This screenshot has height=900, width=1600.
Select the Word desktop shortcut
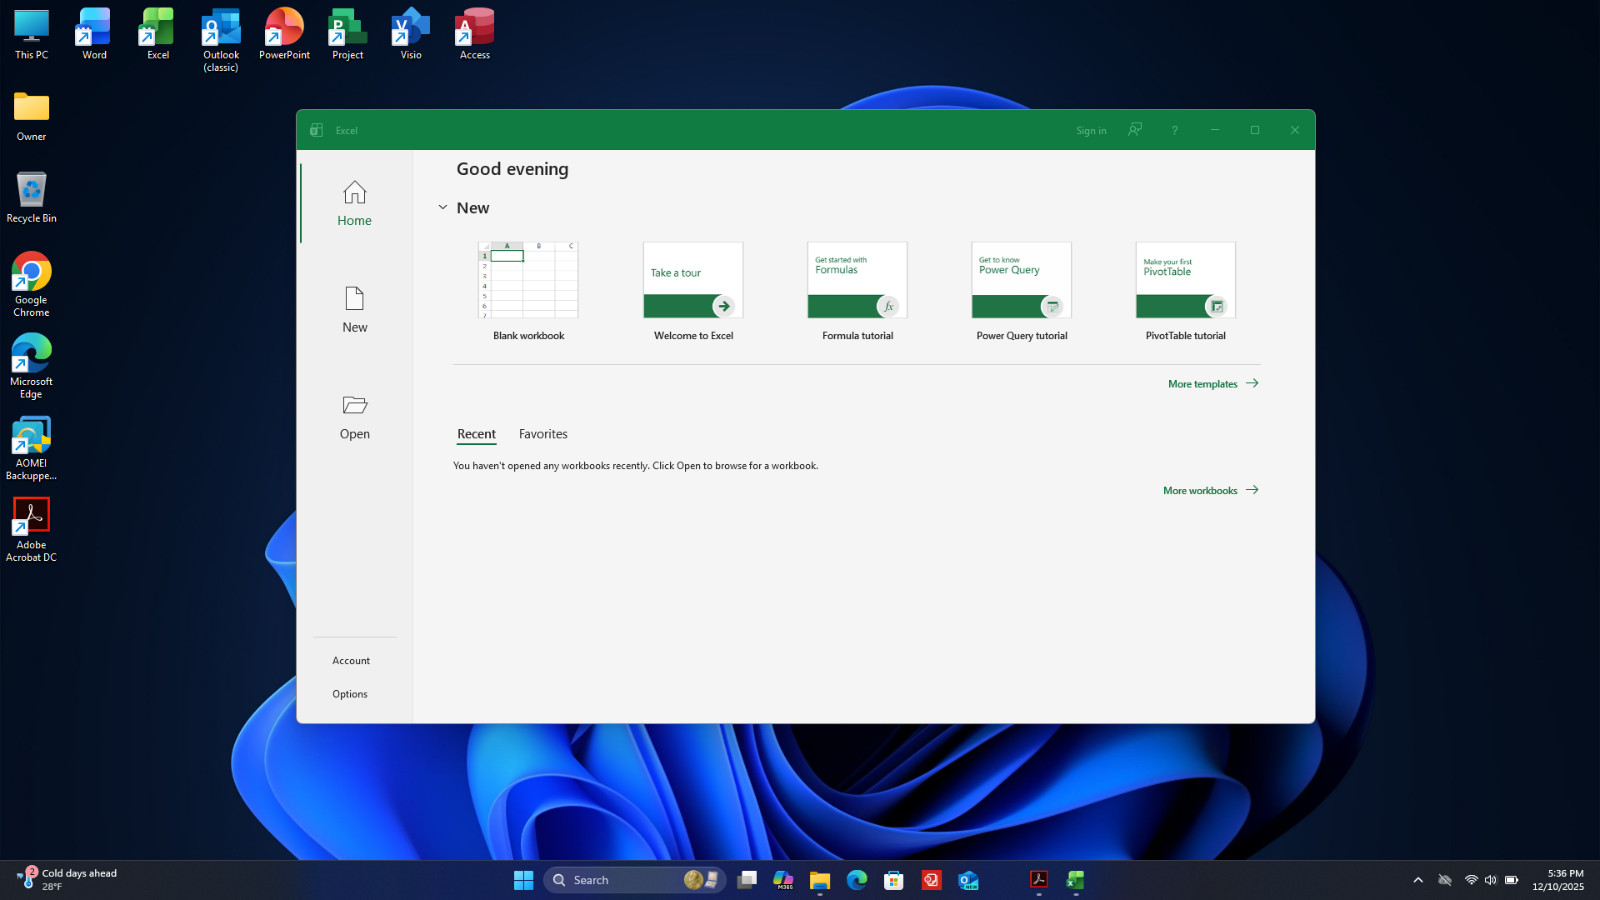click(94, 35)
